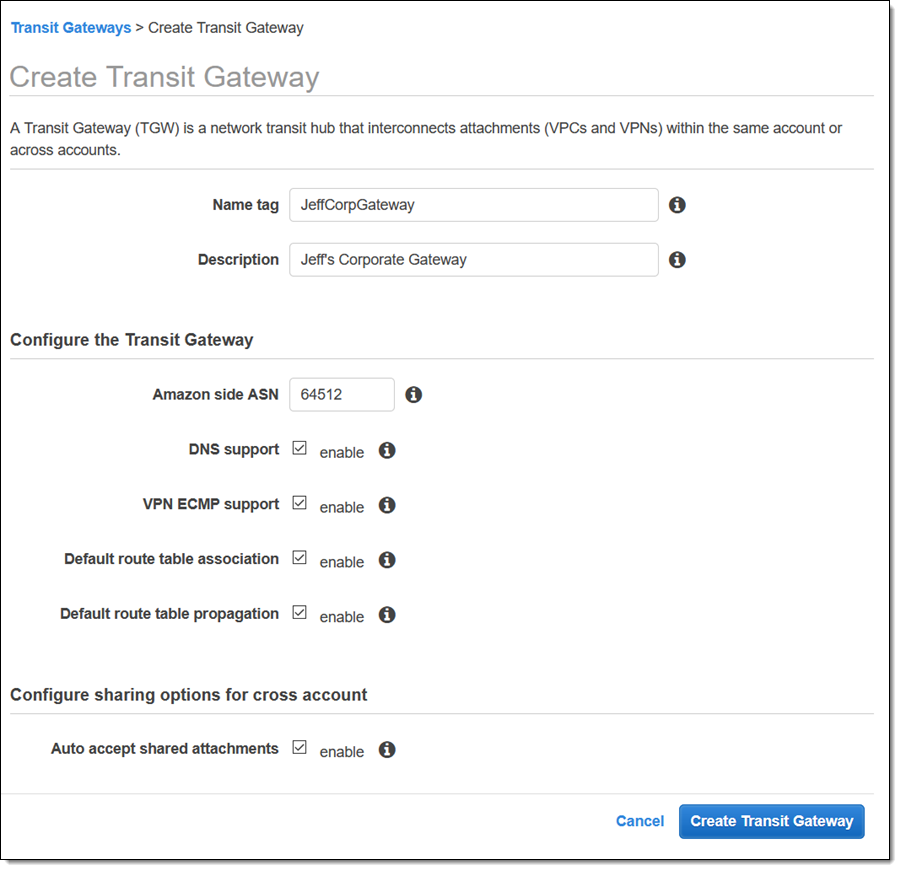Click the 'Configure the Transit Gateway' section heading
Viewport: 900px width, 870px height.
pos(132,340)
